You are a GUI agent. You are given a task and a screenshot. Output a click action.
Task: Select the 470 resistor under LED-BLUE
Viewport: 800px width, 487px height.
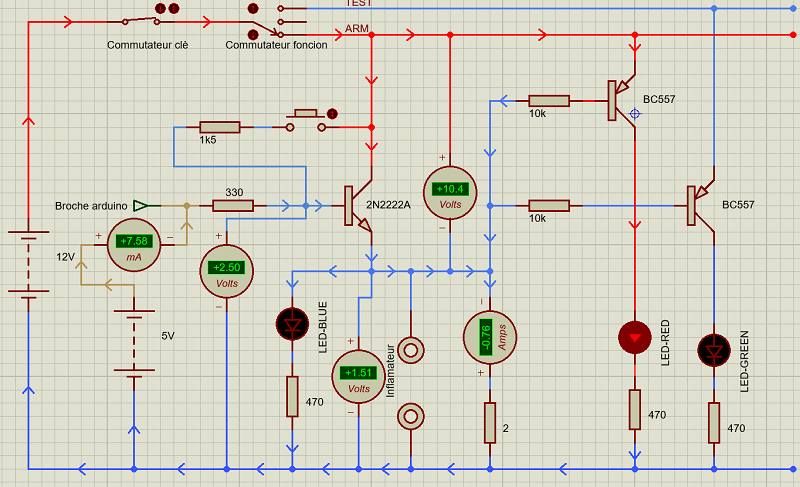point(292,397)
